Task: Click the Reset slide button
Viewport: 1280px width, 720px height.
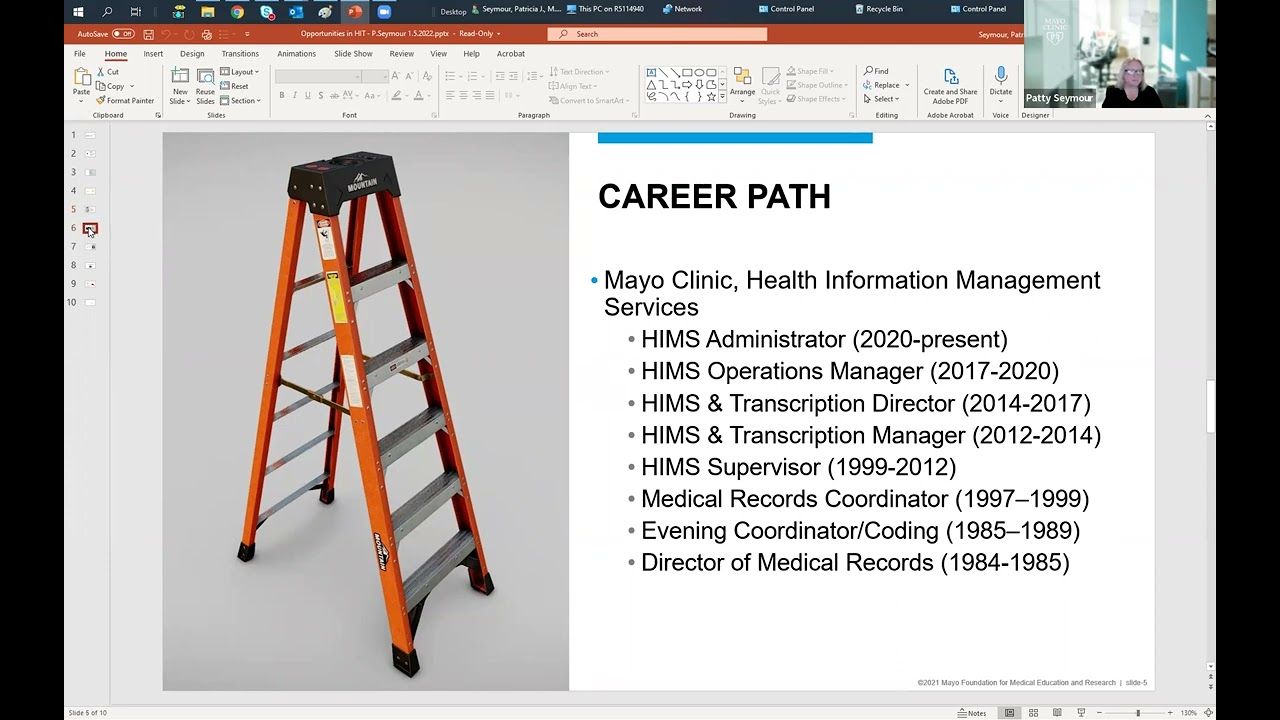Action: pyautogui.click(x=234, y=86)
